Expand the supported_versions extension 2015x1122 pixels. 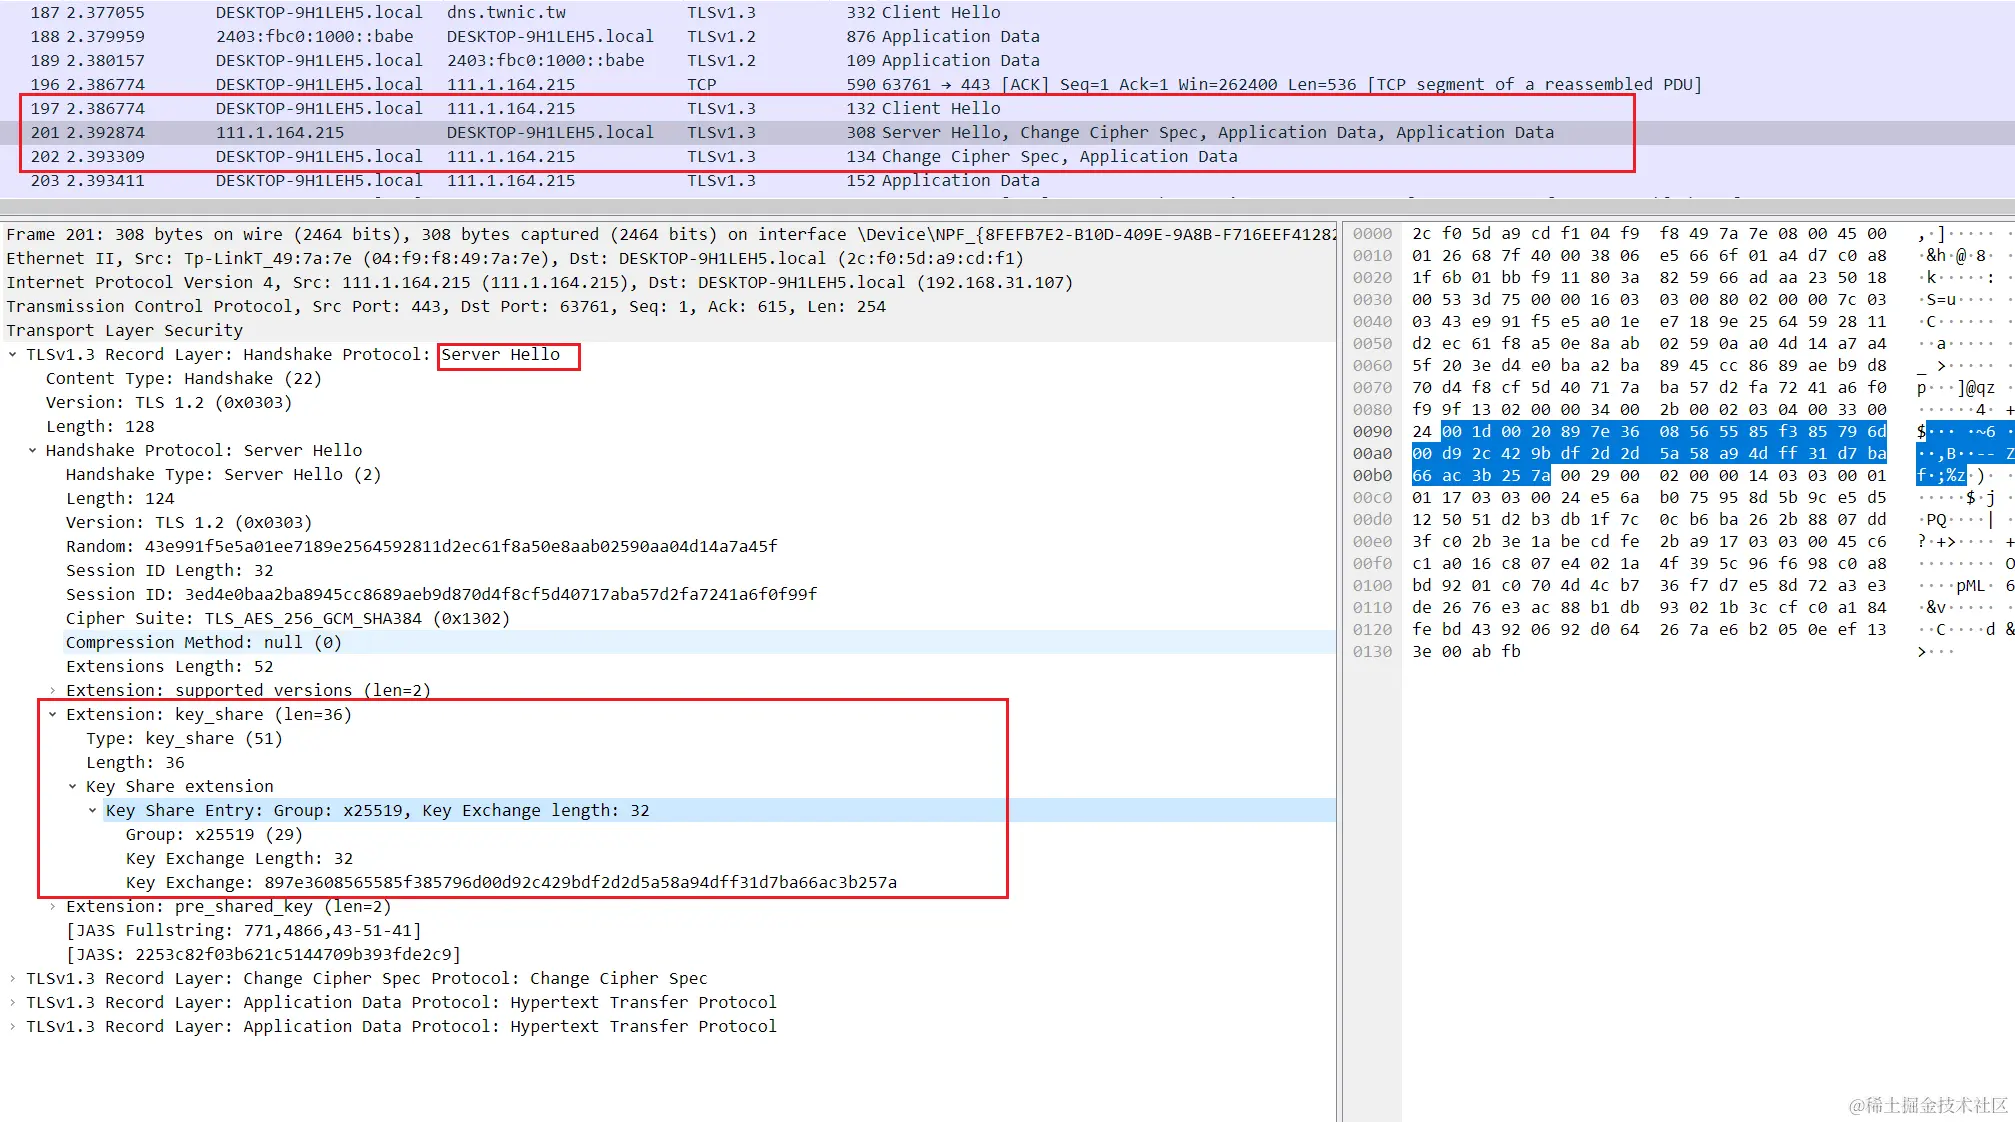point(52,691)
